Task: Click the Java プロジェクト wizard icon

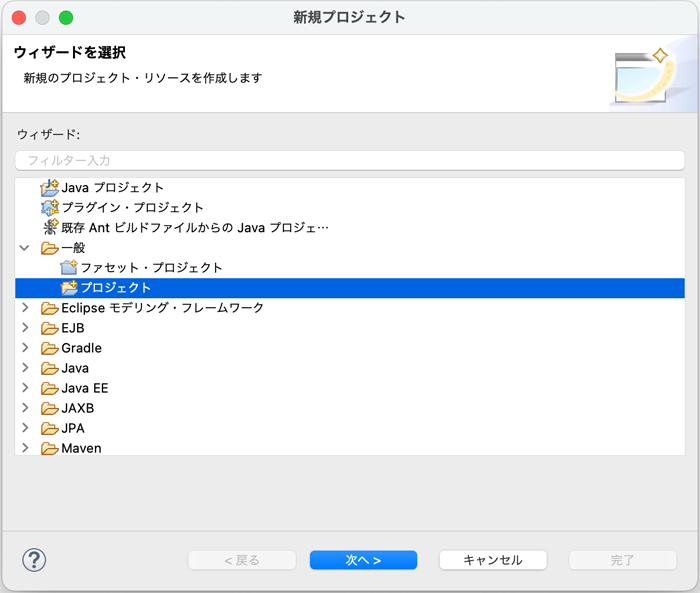Action: point(50,188)
